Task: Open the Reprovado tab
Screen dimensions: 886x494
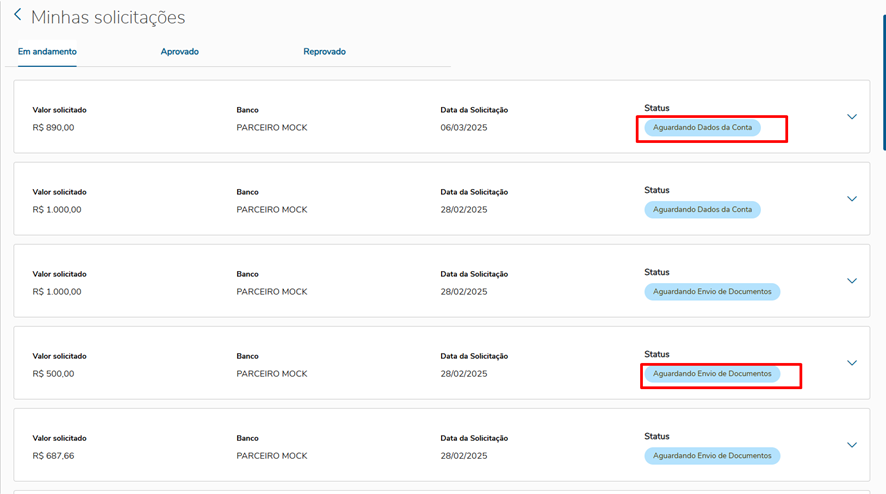Action: click(324, 52)
